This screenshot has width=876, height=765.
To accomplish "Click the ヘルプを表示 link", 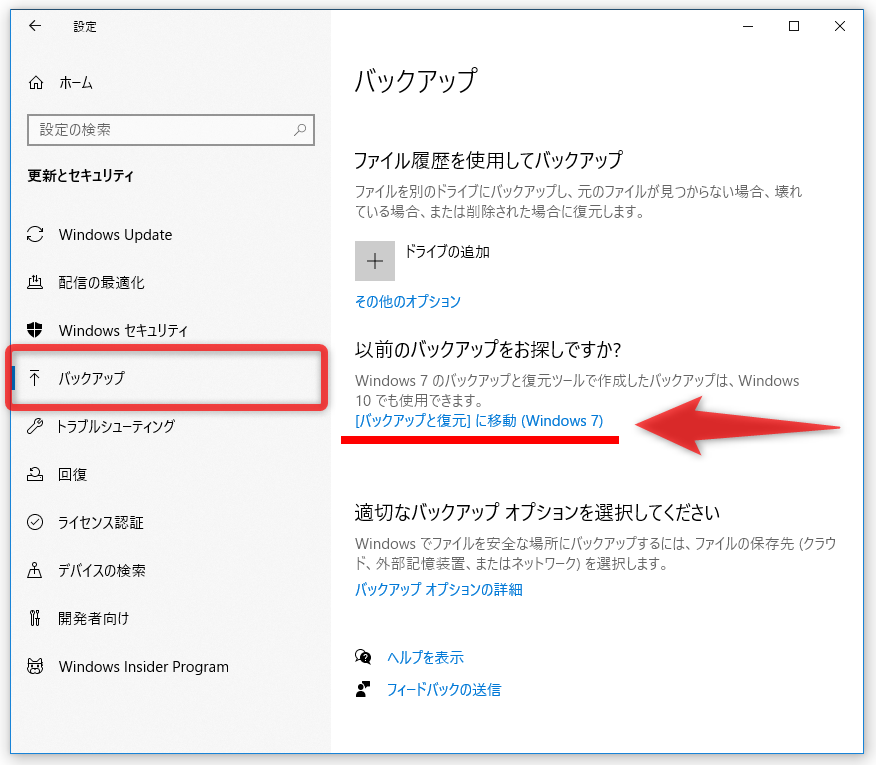I will pos(426,657).
